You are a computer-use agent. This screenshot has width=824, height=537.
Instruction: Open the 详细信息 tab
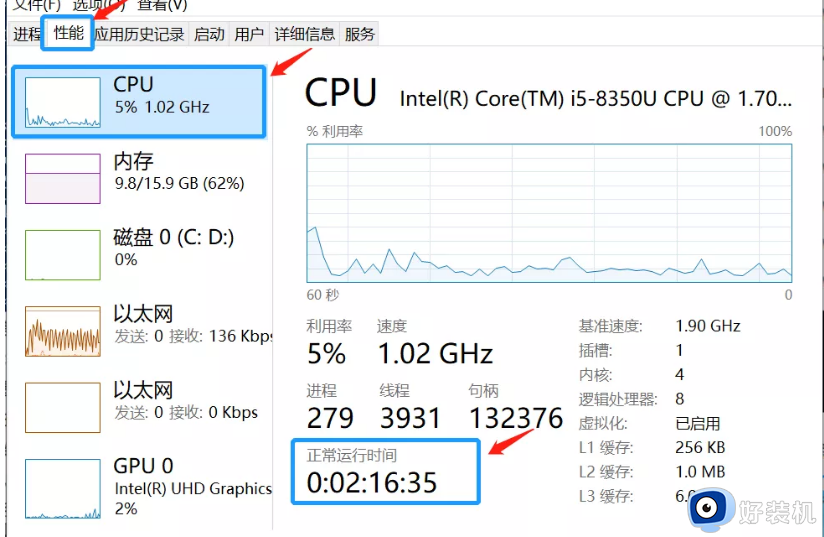[x=305, y=34]
